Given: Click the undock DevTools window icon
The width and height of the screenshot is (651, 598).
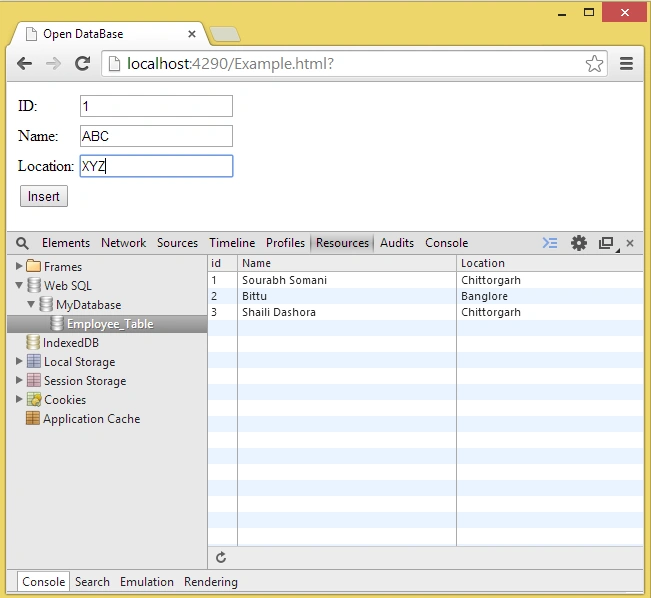Looking at the screenshot, I should pos(607,243).
